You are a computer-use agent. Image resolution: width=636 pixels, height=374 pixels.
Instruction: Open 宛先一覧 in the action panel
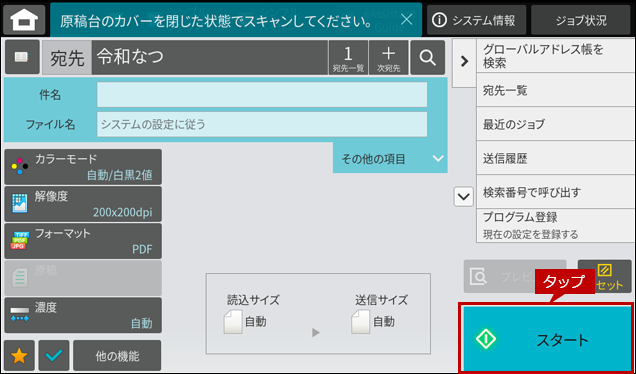tap(556, 90)
